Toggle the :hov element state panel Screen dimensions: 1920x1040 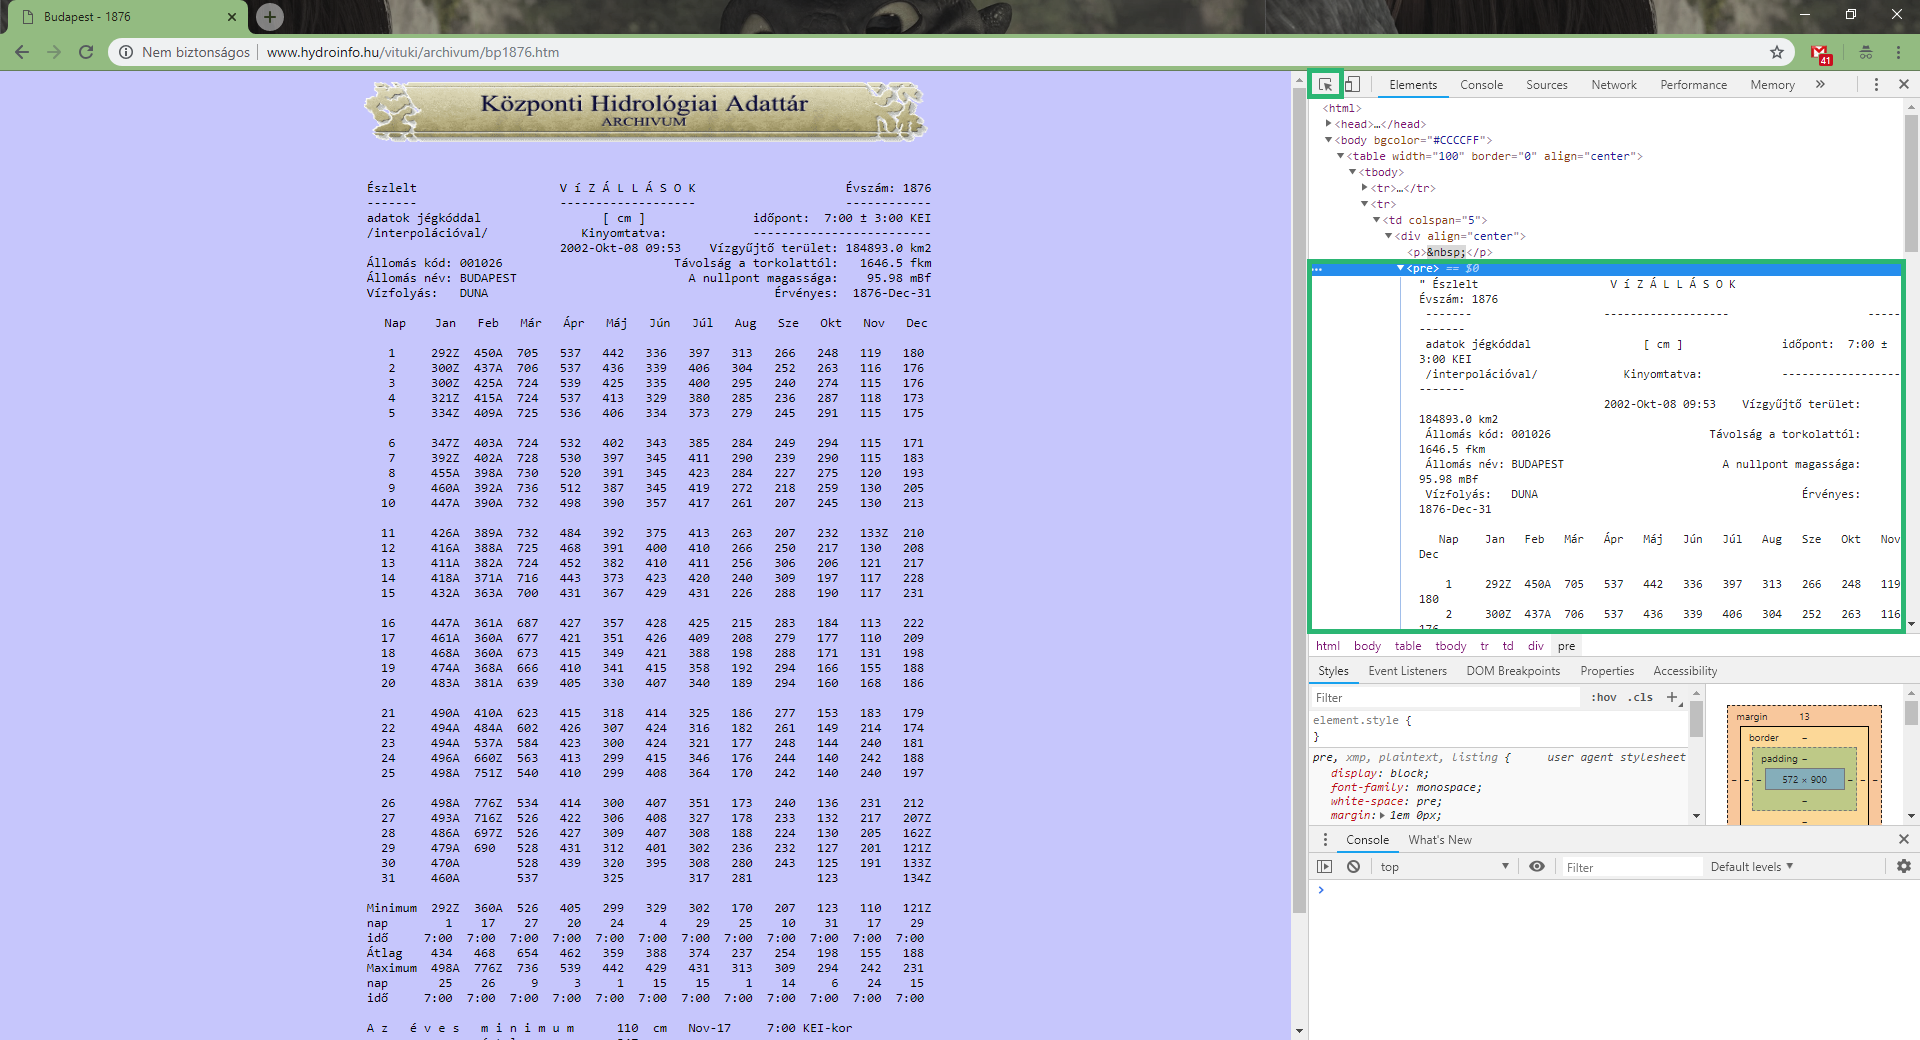(1603, 697)
